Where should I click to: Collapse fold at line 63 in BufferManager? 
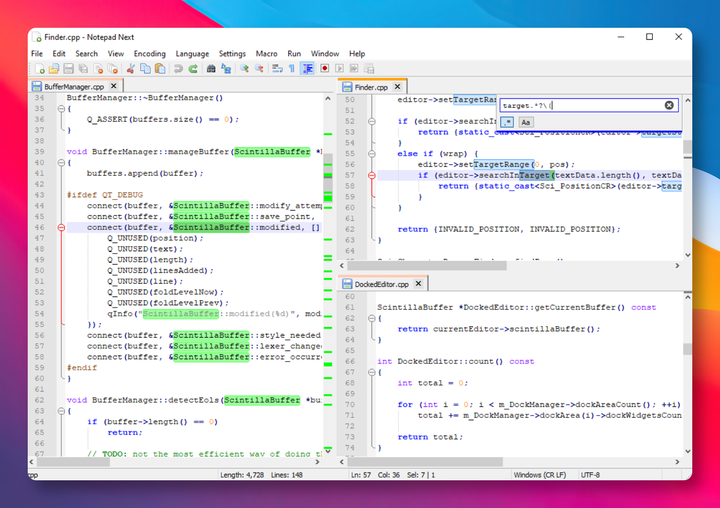61,411
